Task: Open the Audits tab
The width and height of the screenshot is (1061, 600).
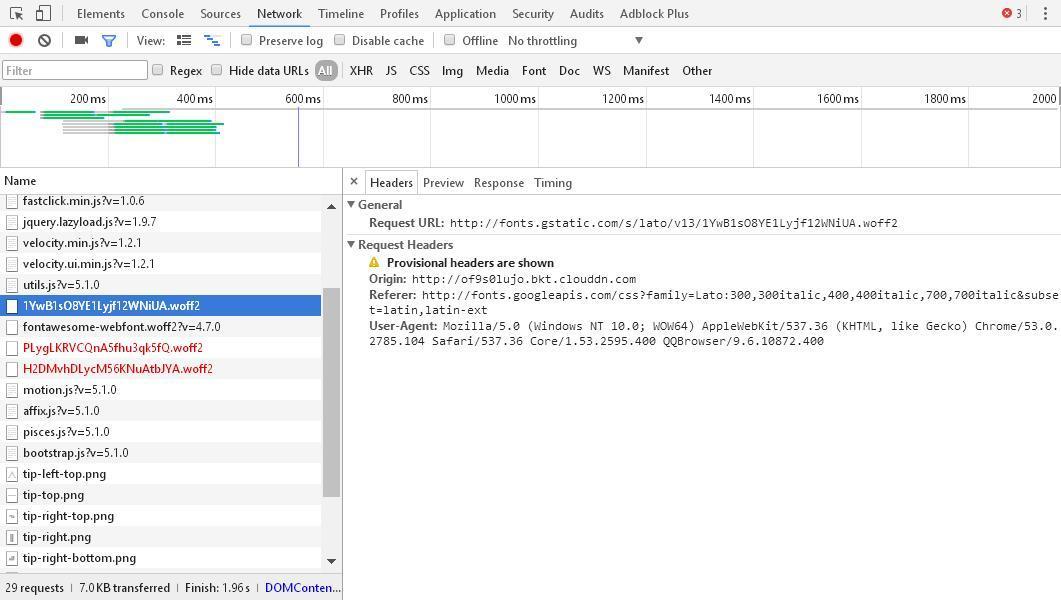Action: 587,14
